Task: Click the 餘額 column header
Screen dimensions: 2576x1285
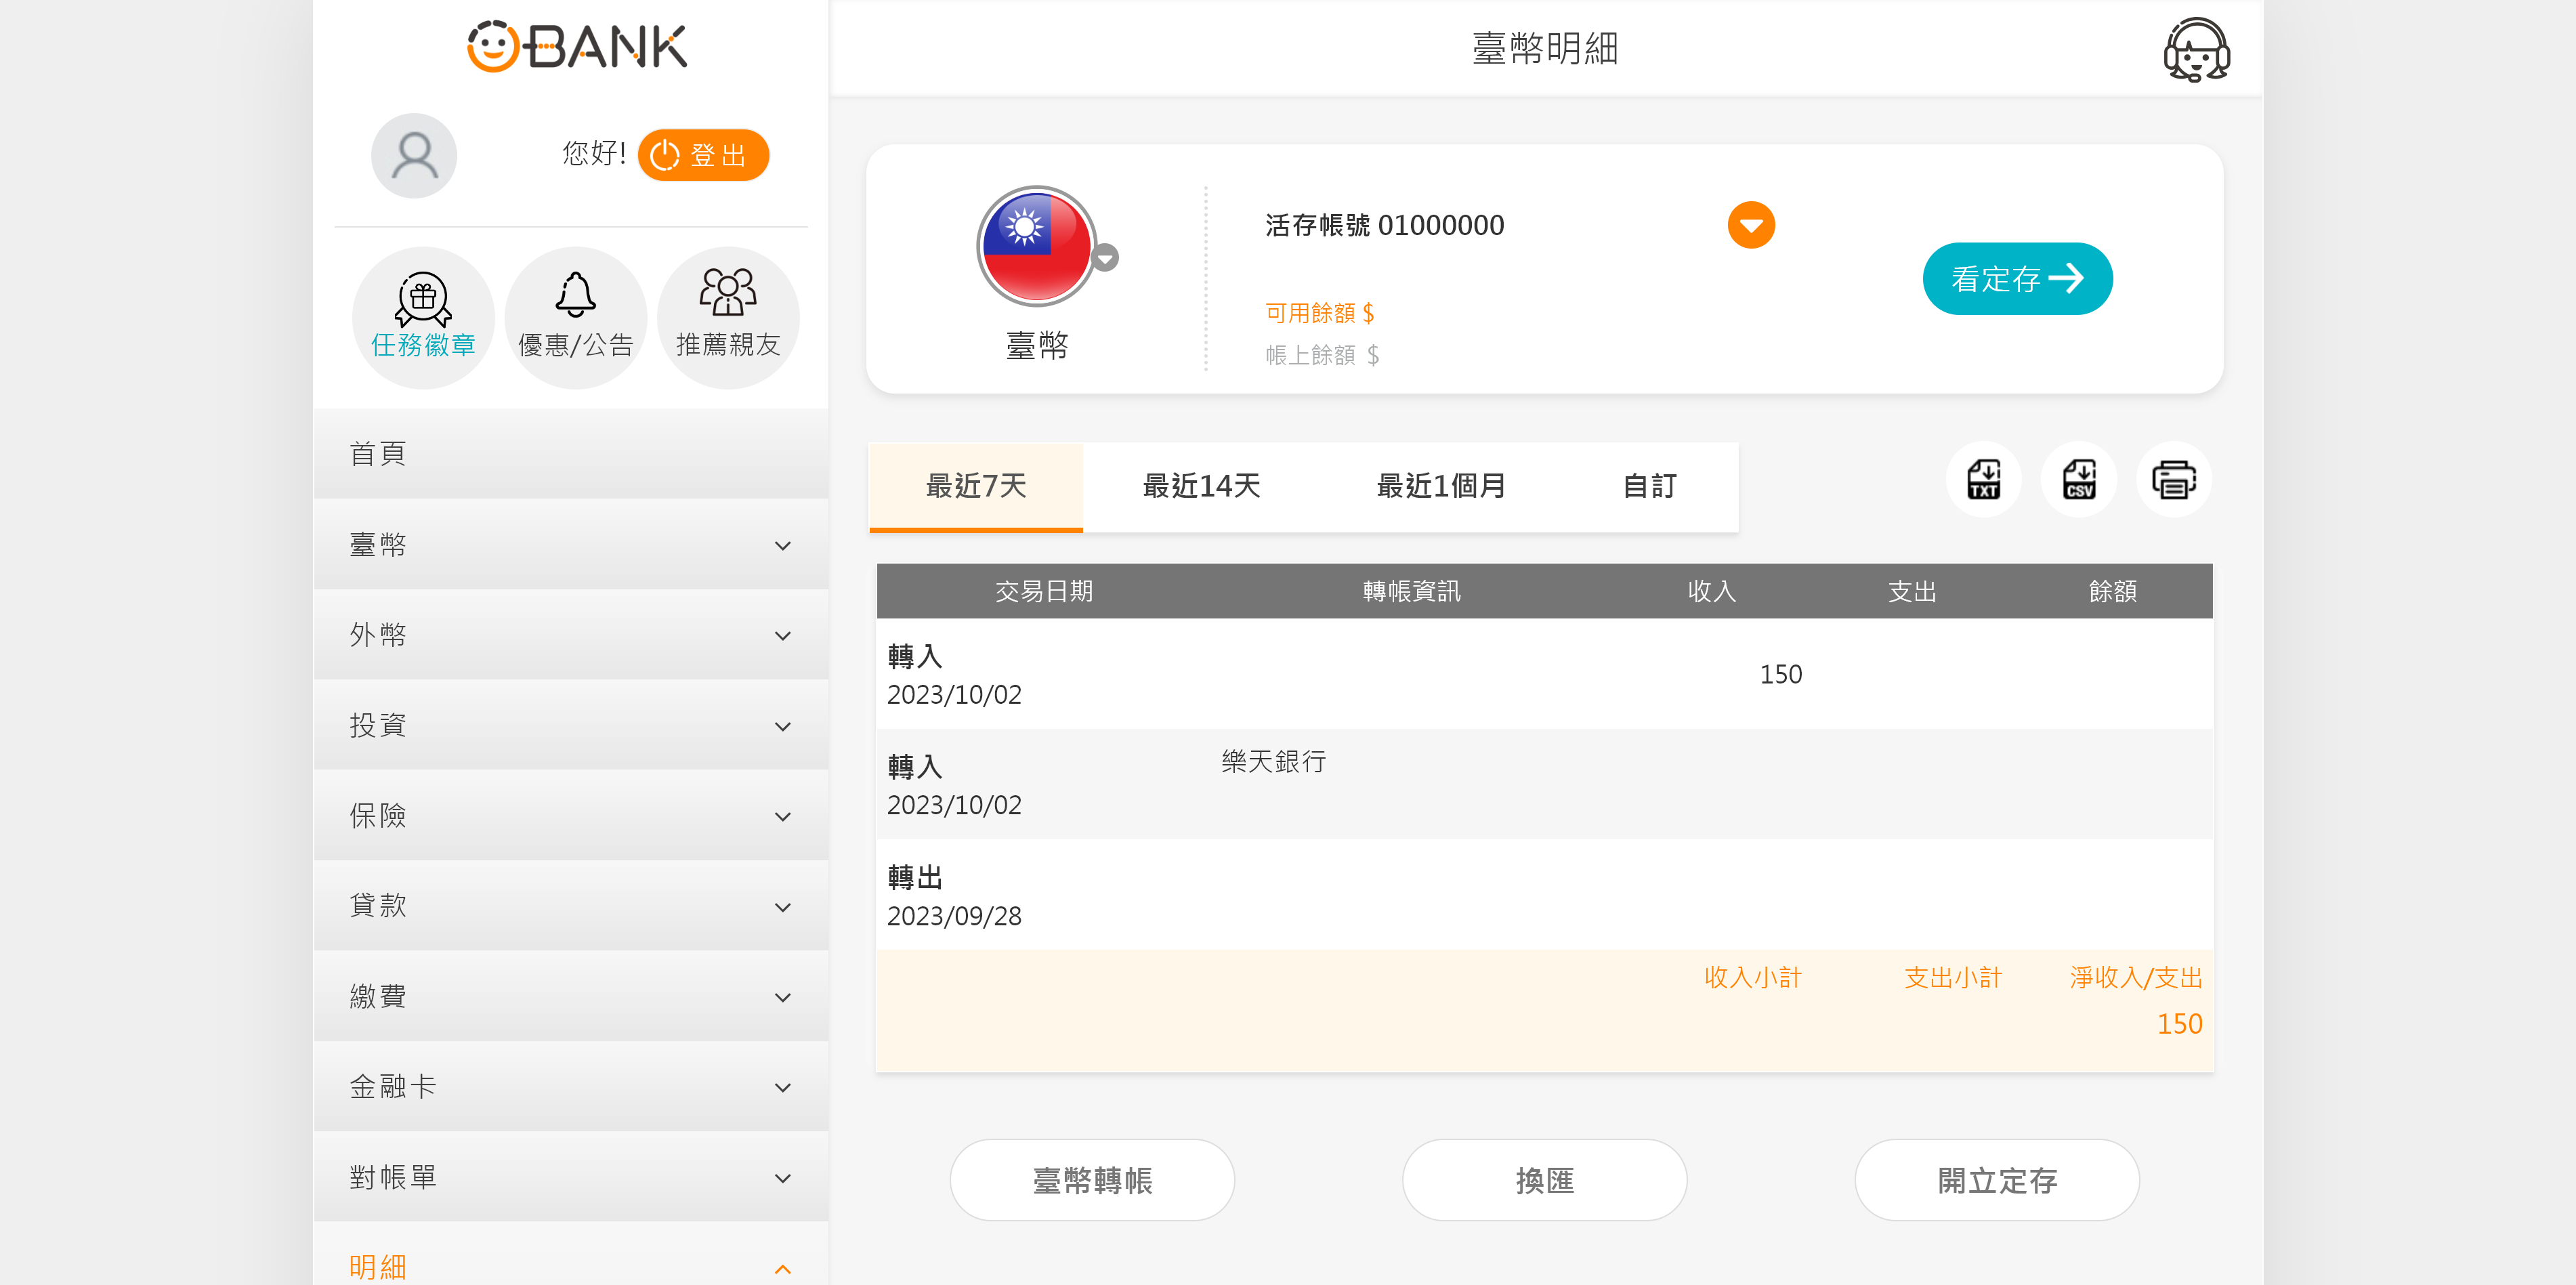Action: [x=2112, y=591]
